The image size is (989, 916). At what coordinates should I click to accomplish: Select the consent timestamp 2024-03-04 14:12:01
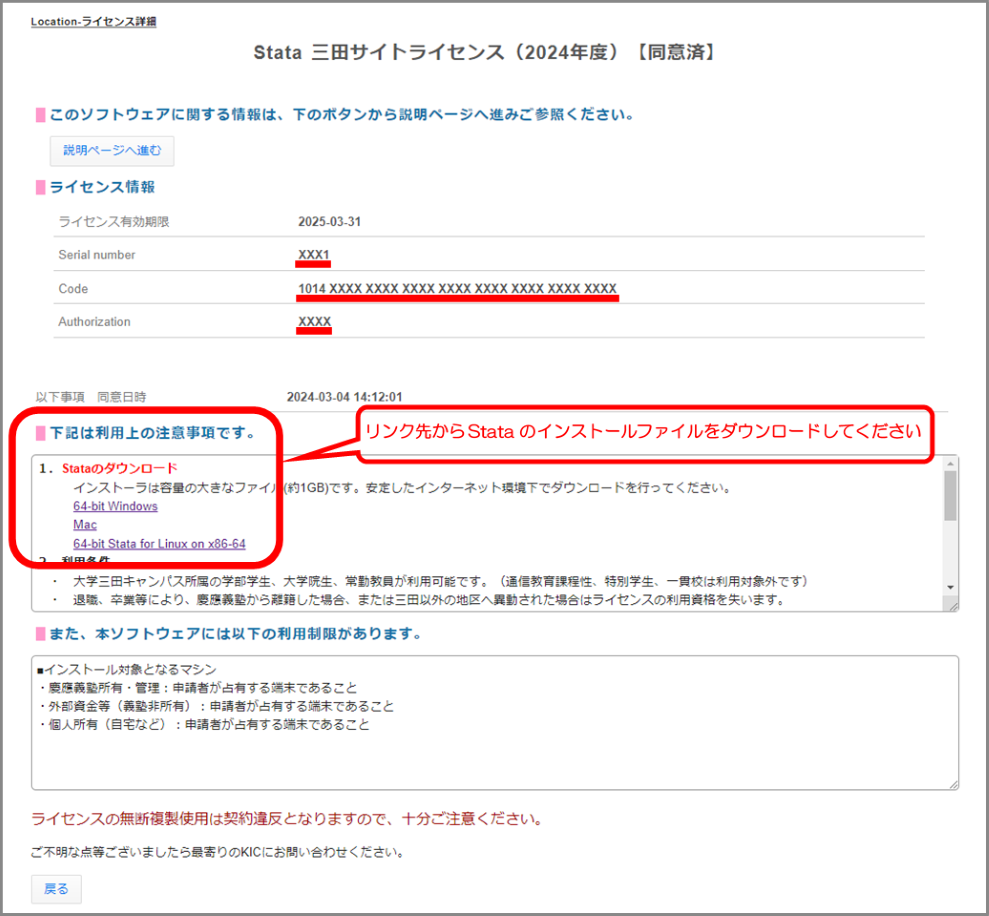tap(344, 397)
